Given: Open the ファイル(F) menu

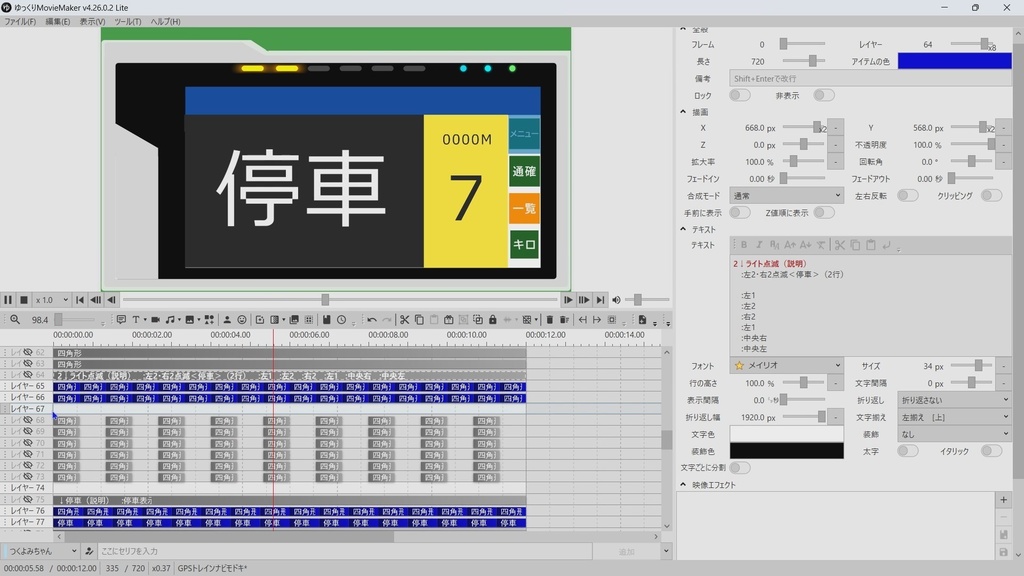Looking at the screenshot, I should click(20, 22).
